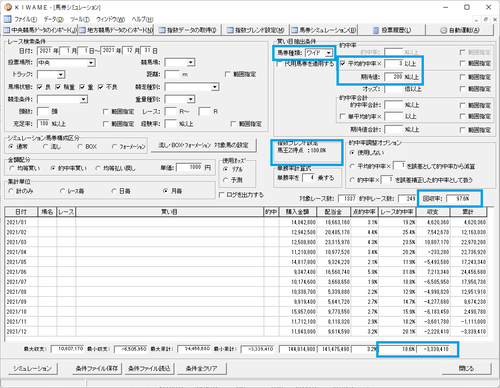The height and width of the screenshot is (388, 500).
Task: Expand the 競走条件 dropdown
Action: tap(84, 99)
